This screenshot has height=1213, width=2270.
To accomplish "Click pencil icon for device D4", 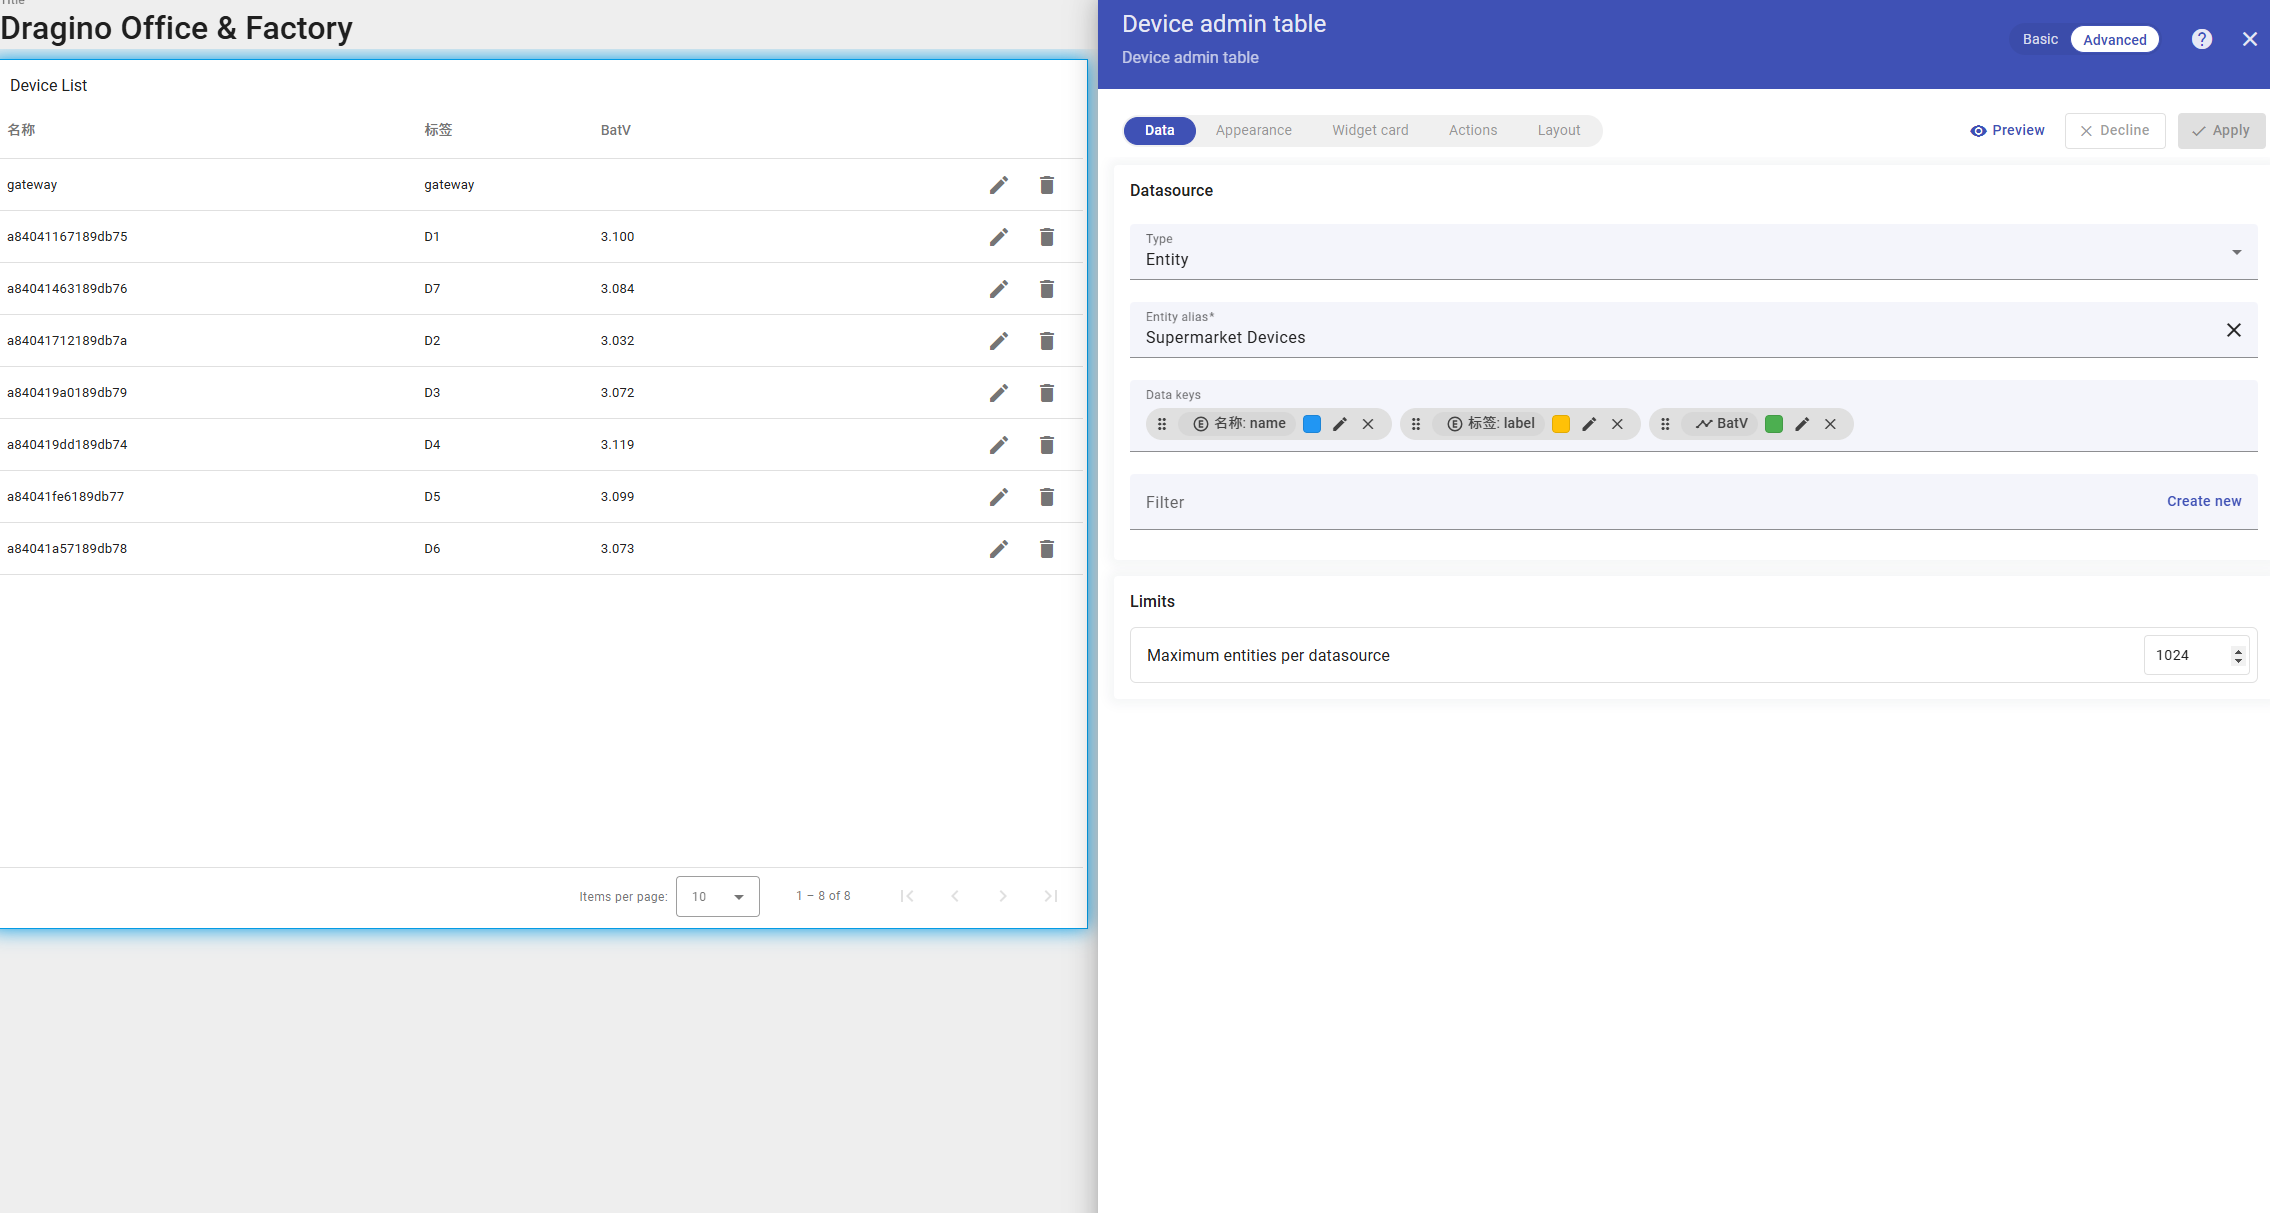I will [x=998, y=445].
